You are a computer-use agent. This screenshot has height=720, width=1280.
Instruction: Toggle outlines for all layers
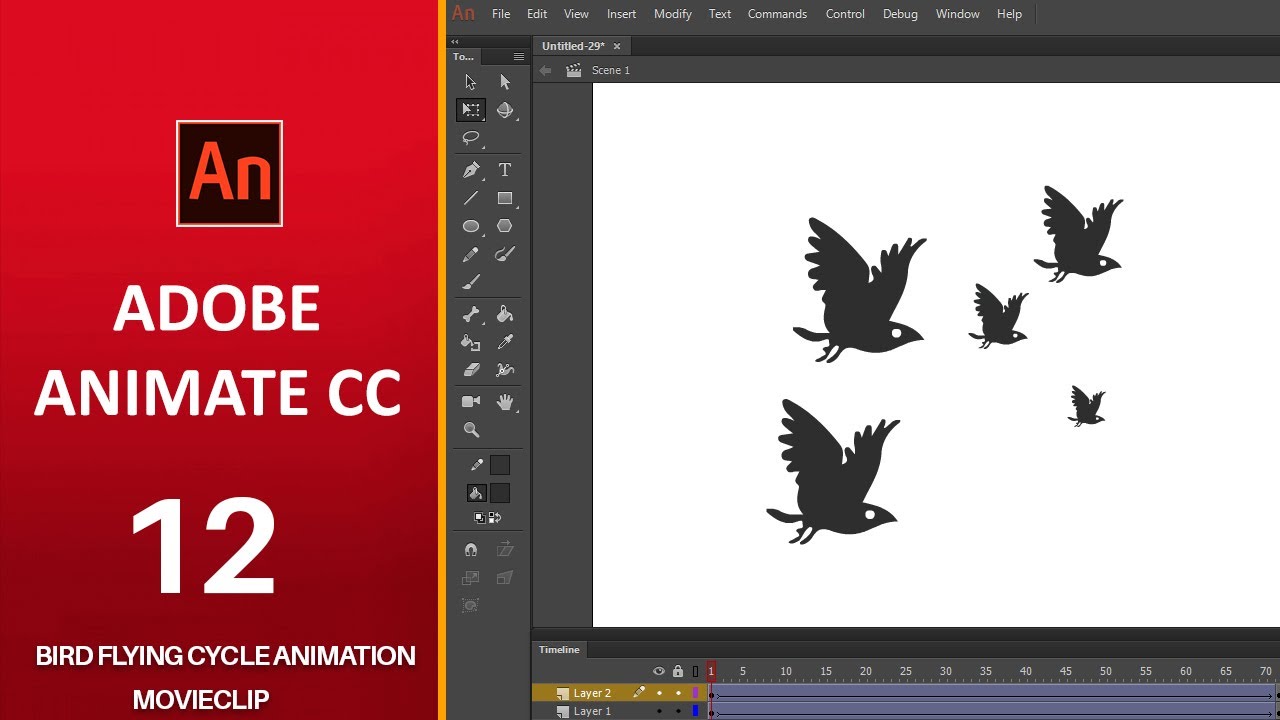coord(695,671)
